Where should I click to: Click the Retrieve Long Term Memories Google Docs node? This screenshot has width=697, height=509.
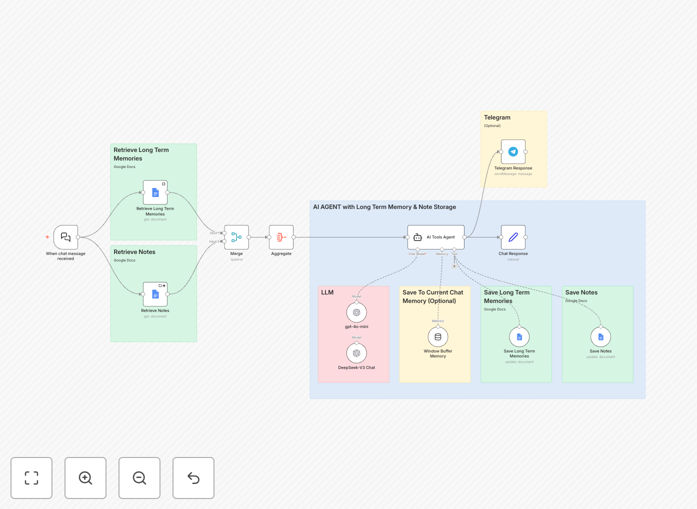[155, 192]
